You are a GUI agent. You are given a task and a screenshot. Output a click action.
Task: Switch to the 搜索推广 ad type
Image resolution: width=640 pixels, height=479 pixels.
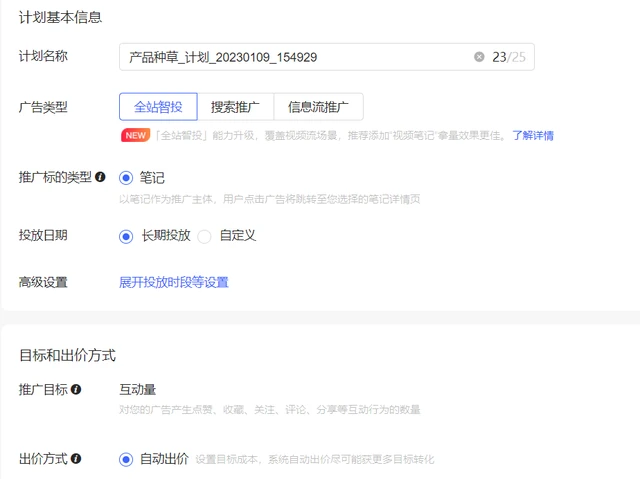(x=235, y=107)
